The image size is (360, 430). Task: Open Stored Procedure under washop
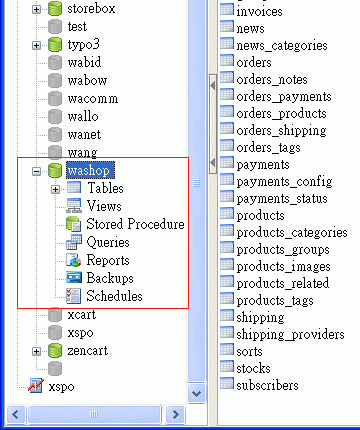point(135,224)
